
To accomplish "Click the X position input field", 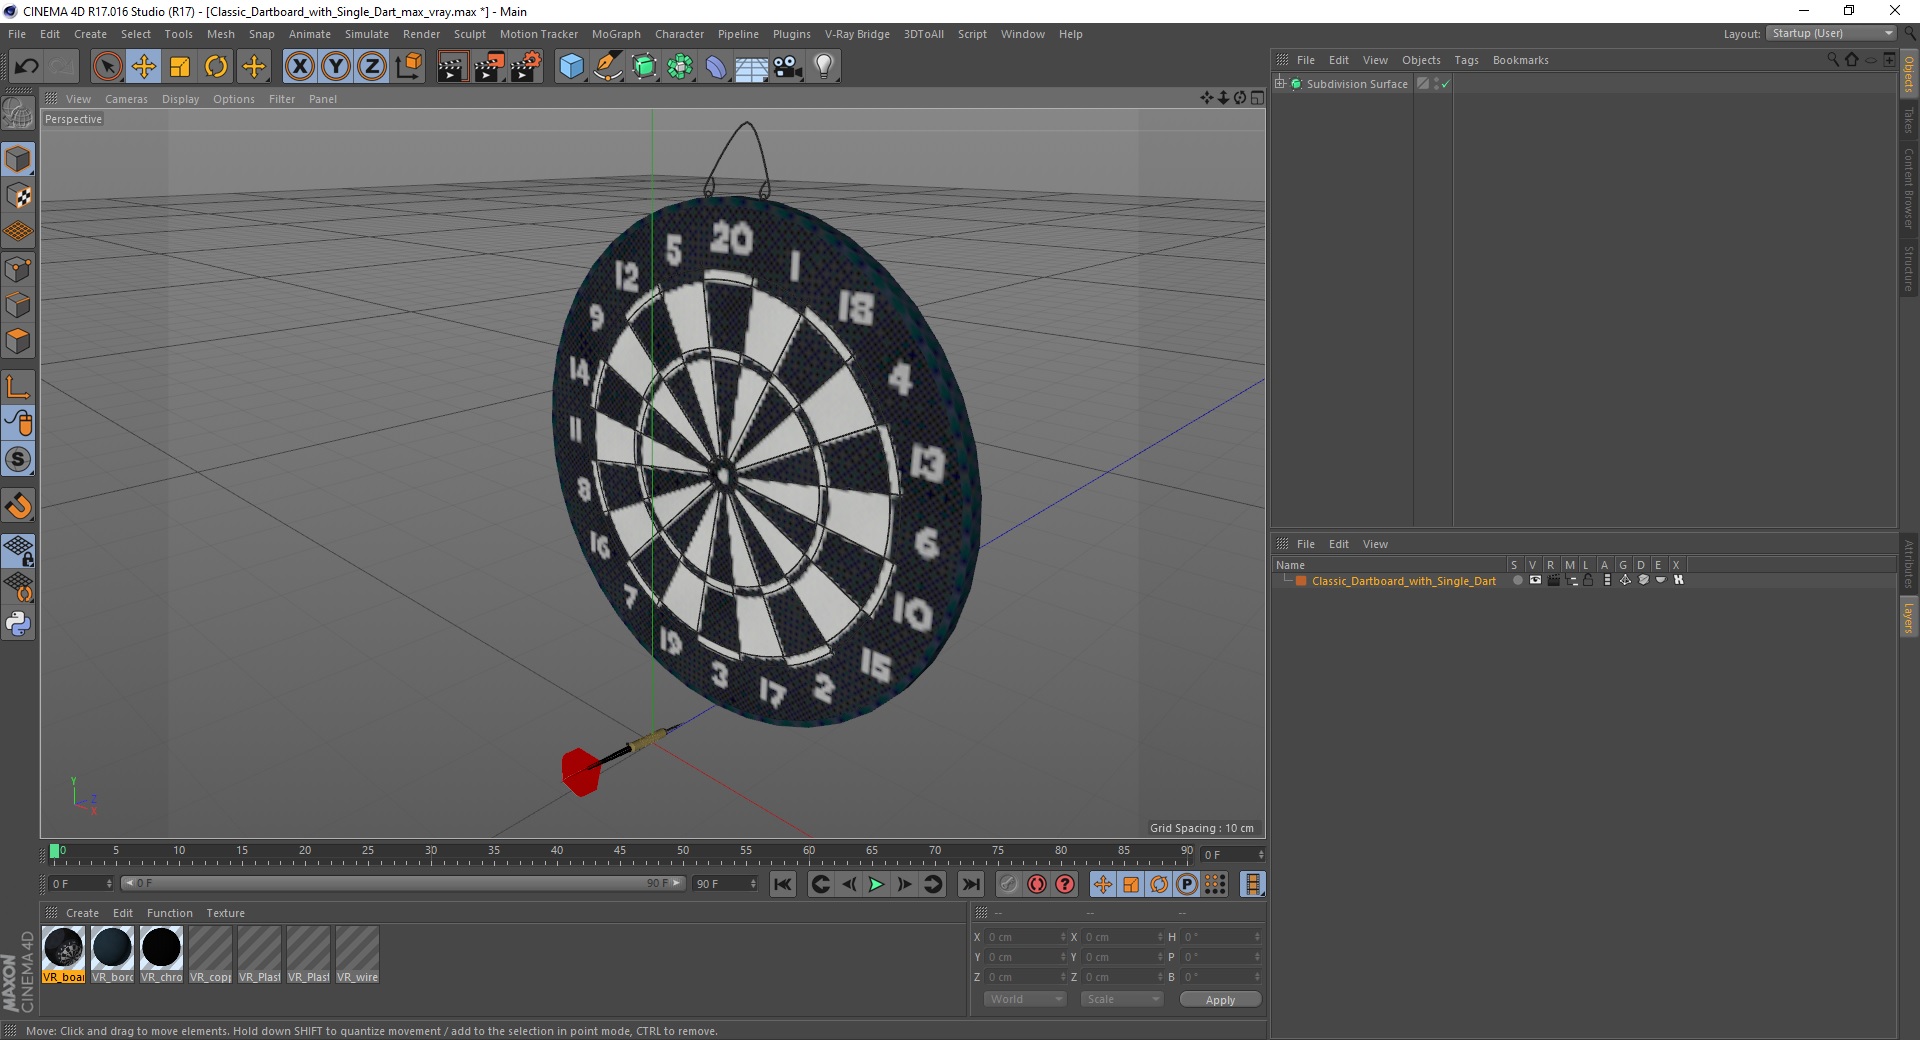I will click(1026, 937).
